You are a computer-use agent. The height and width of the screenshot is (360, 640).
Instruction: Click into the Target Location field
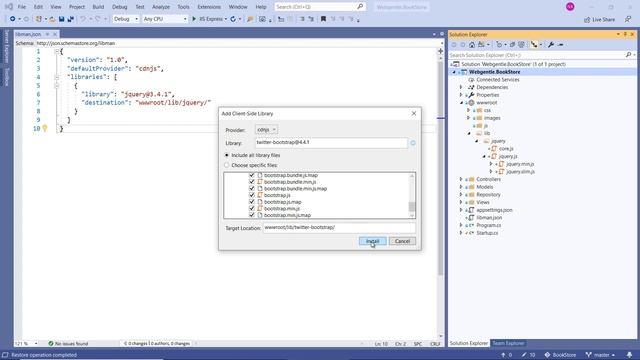pyautogui.click(x=339, y=228)
